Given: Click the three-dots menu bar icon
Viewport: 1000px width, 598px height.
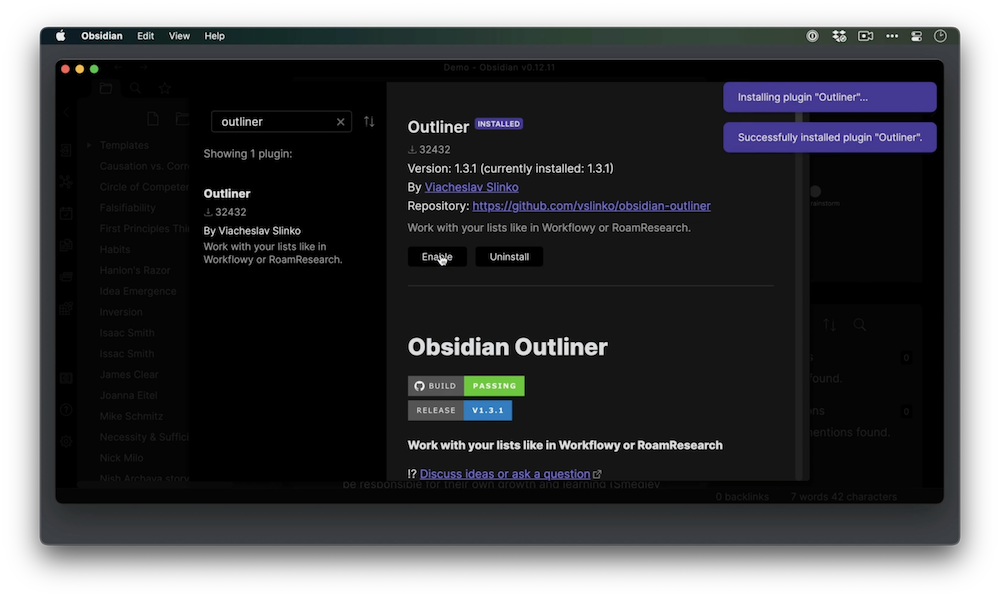Looking at the screenshot, I should pyautogui.click(x=892, y=36).
